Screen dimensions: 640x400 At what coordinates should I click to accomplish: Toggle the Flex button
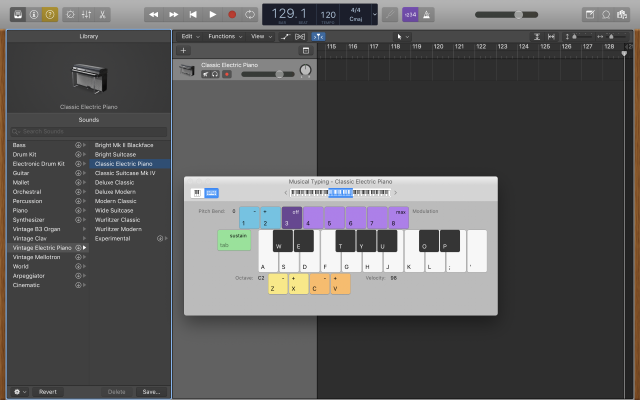tap(300, 37)
